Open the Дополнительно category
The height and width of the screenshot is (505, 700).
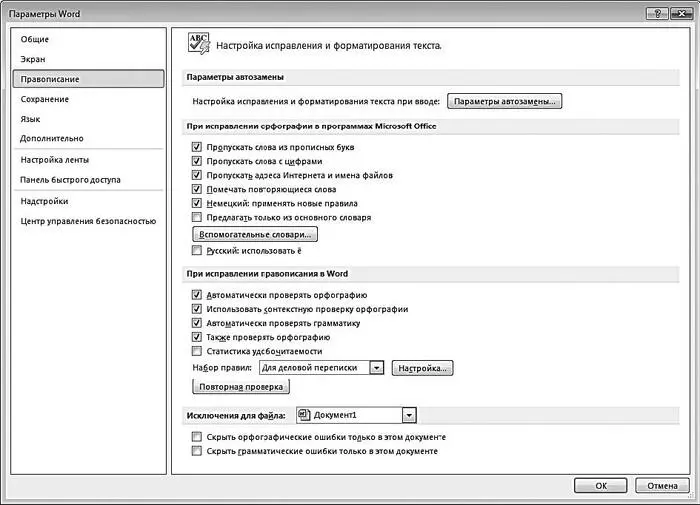tap(52, 138)
